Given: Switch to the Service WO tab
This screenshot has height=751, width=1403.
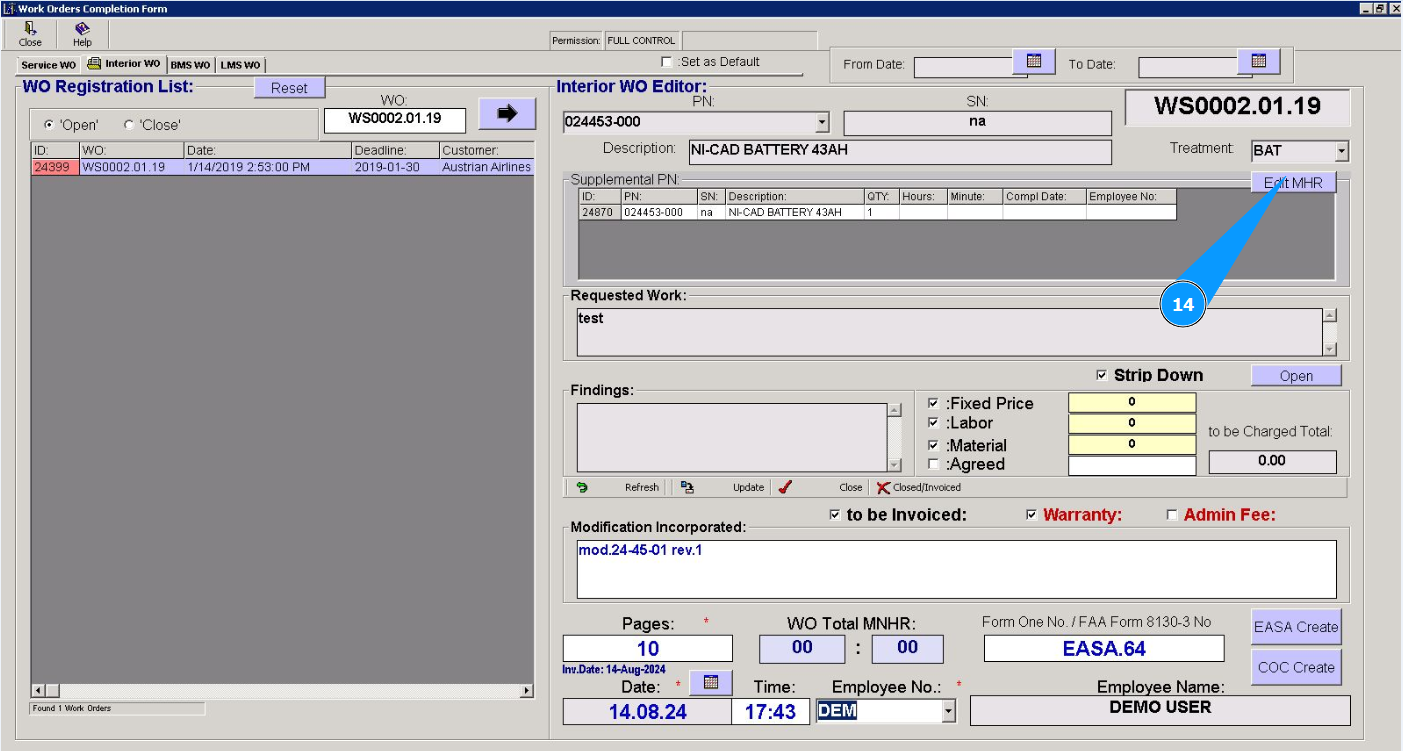Looking at the screenshot, I should 48,65.
